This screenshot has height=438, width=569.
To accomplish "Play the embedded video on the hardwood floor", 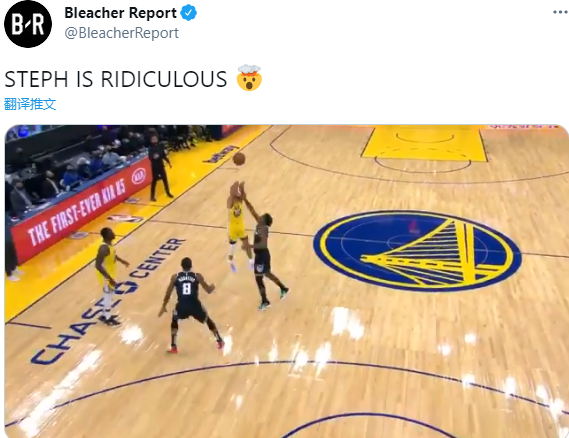I will point(287,281).
